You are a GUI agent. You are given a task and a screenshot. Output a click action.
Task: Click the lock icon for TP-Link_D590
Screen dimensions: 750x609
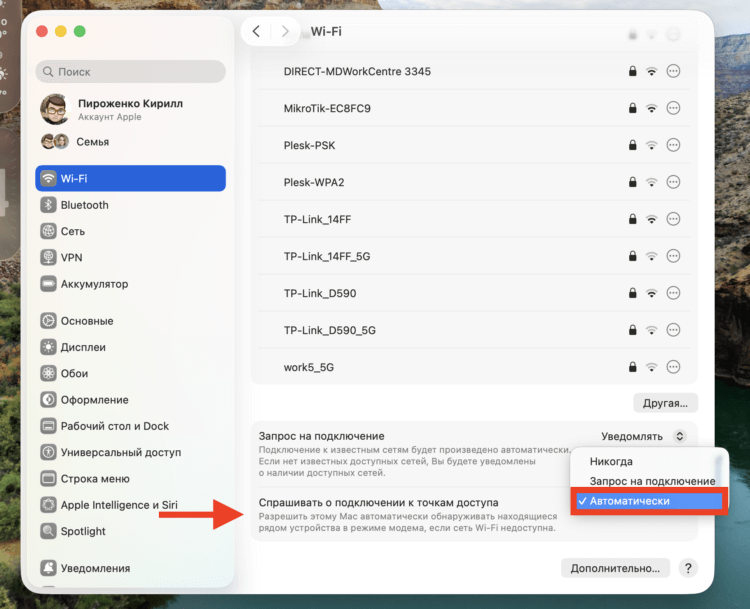tap(632, 293)
